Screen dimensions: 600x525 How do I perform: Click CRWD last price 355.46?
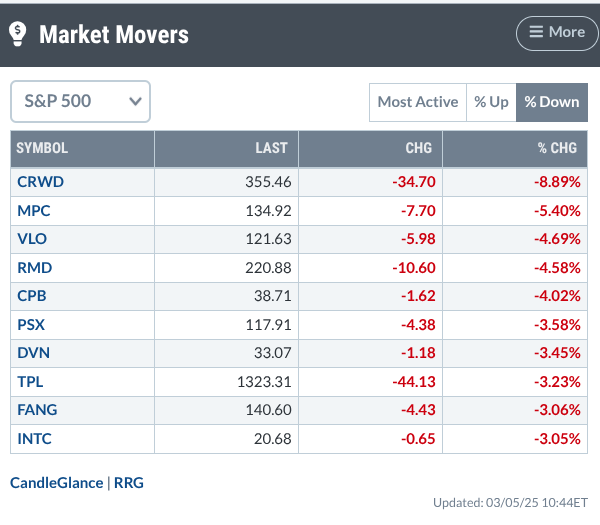268,182
